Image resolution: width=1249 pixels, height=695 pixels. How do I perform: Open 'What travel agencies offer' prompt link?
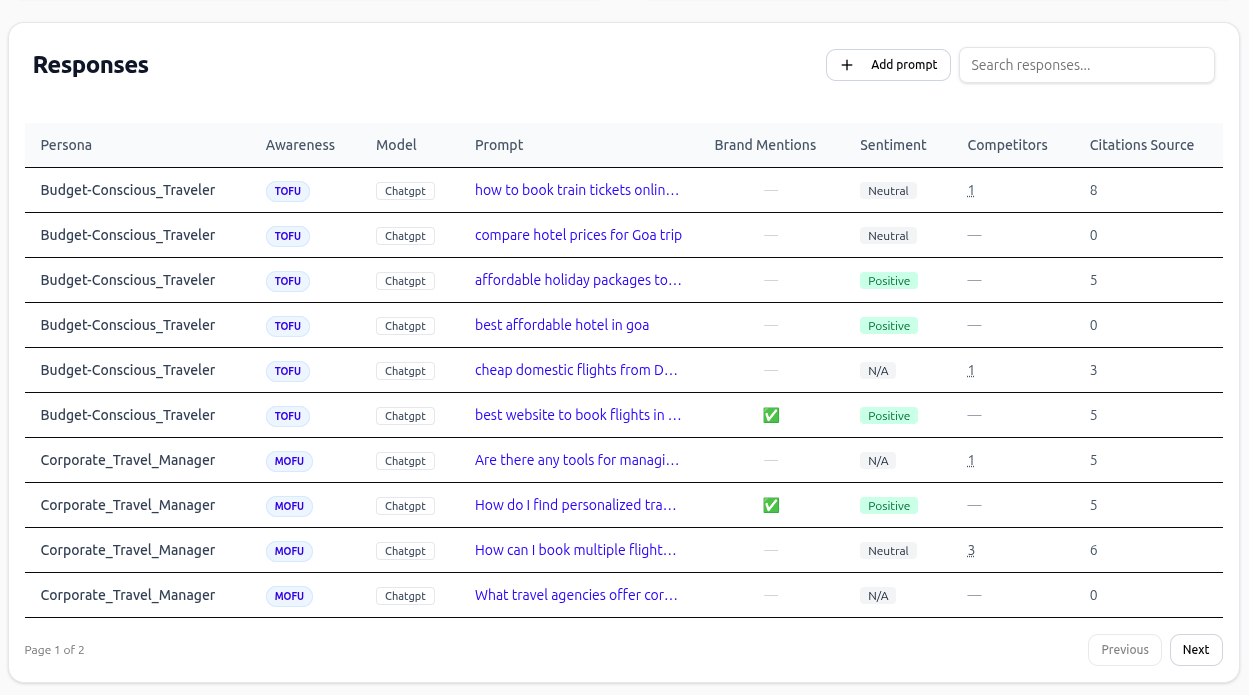point(576,595)
